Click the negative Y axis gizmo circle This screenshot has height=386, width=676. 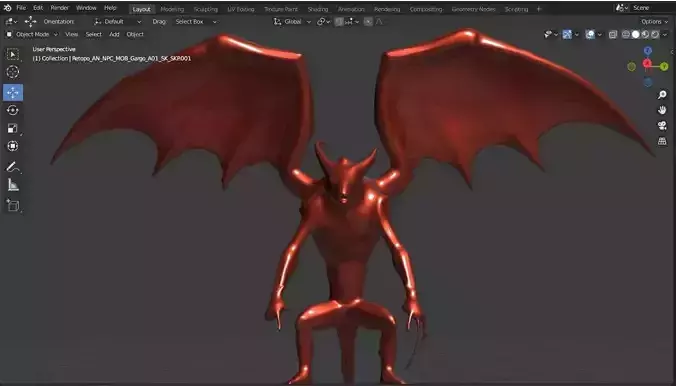pyautogui.click(x=632, y=66)
